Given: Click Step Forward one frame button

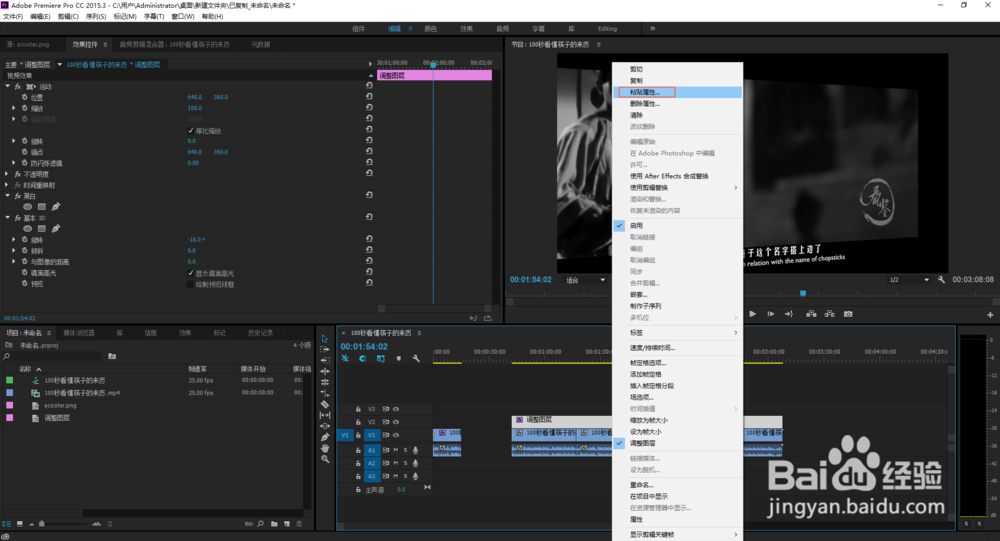Looking at the screenshot, I should (x=770, y=314).
